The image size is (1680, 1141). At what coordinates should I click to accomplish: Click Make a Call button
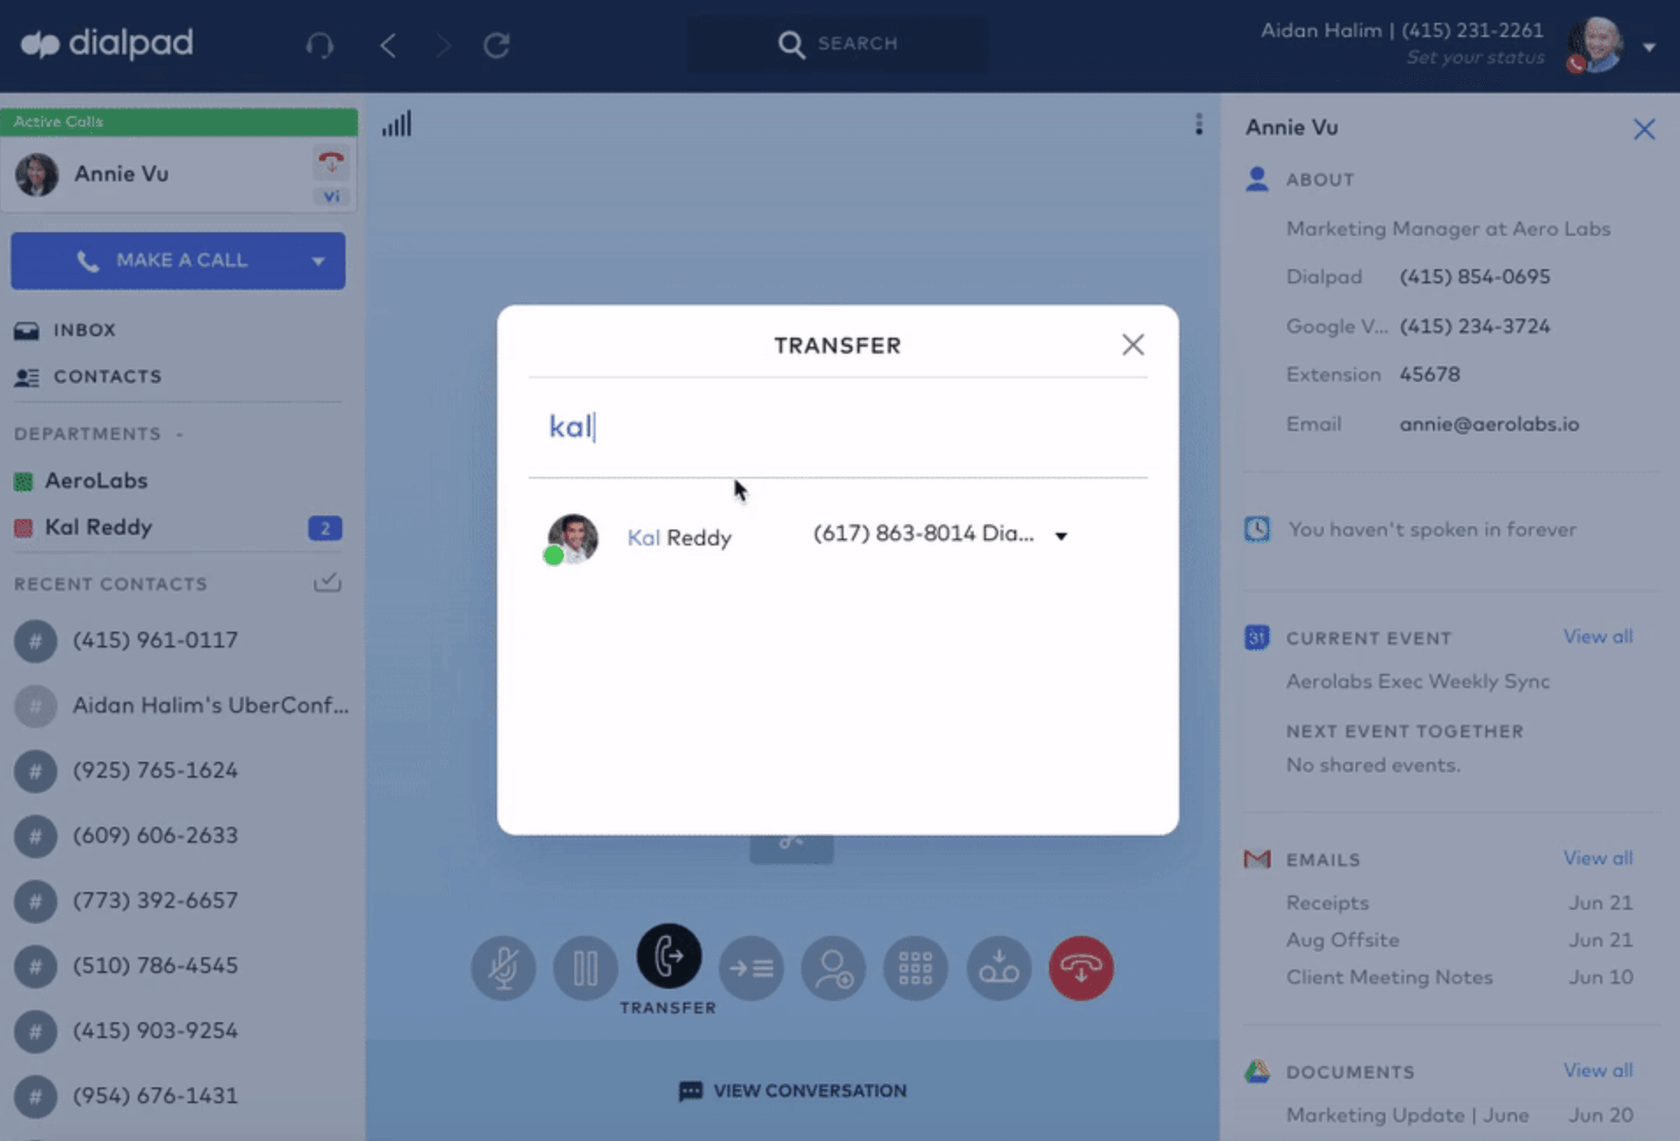pos(178,261)
